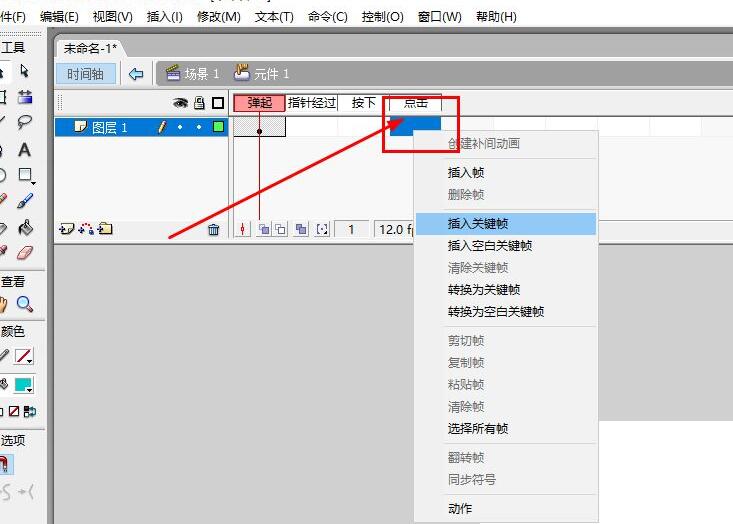The width and height of the screenshot is (733, 524).
Task: Choose 转换为关键帧 from context menu
Action: (x=506, y=290)
